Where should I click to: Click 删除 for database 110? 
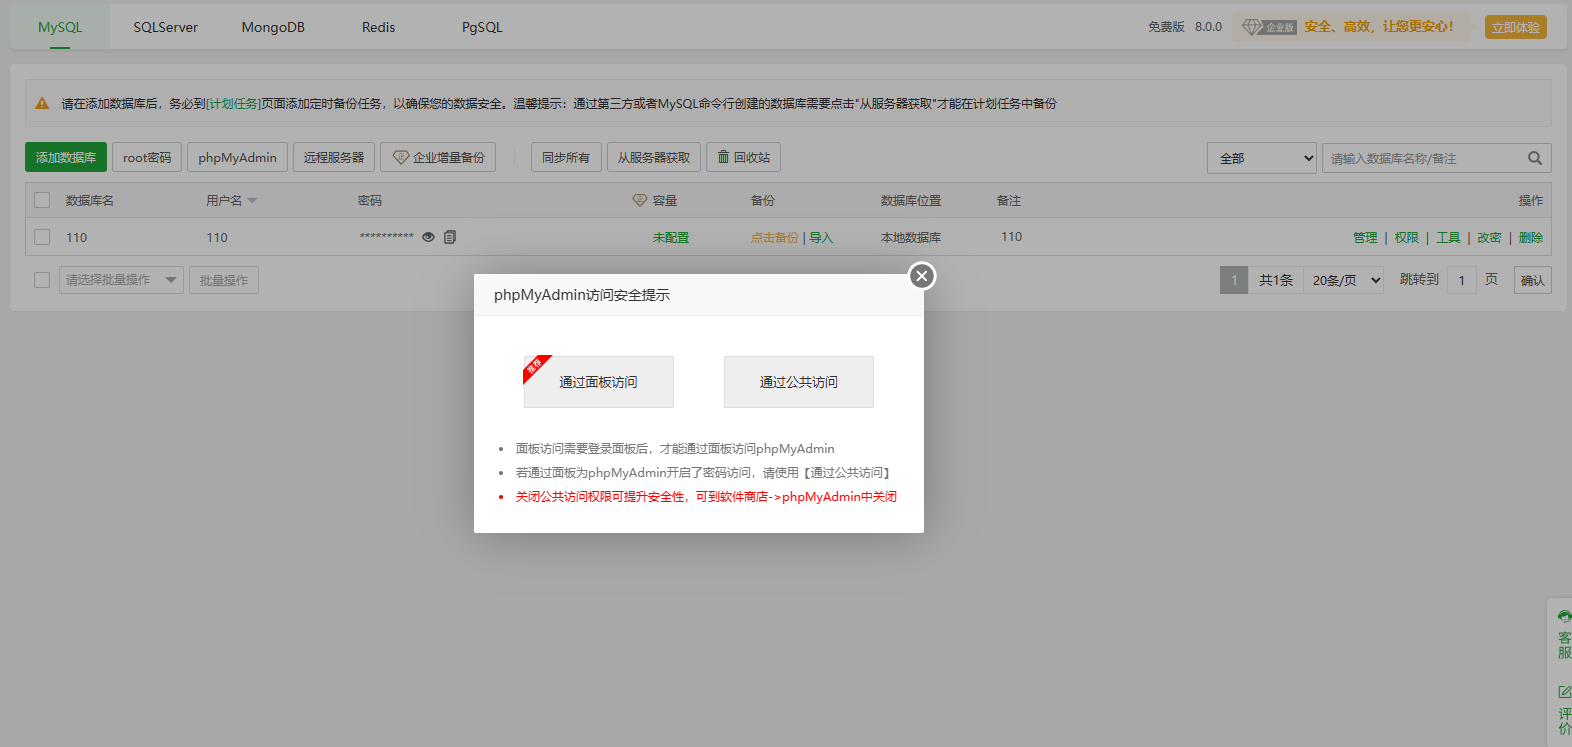1531,237
